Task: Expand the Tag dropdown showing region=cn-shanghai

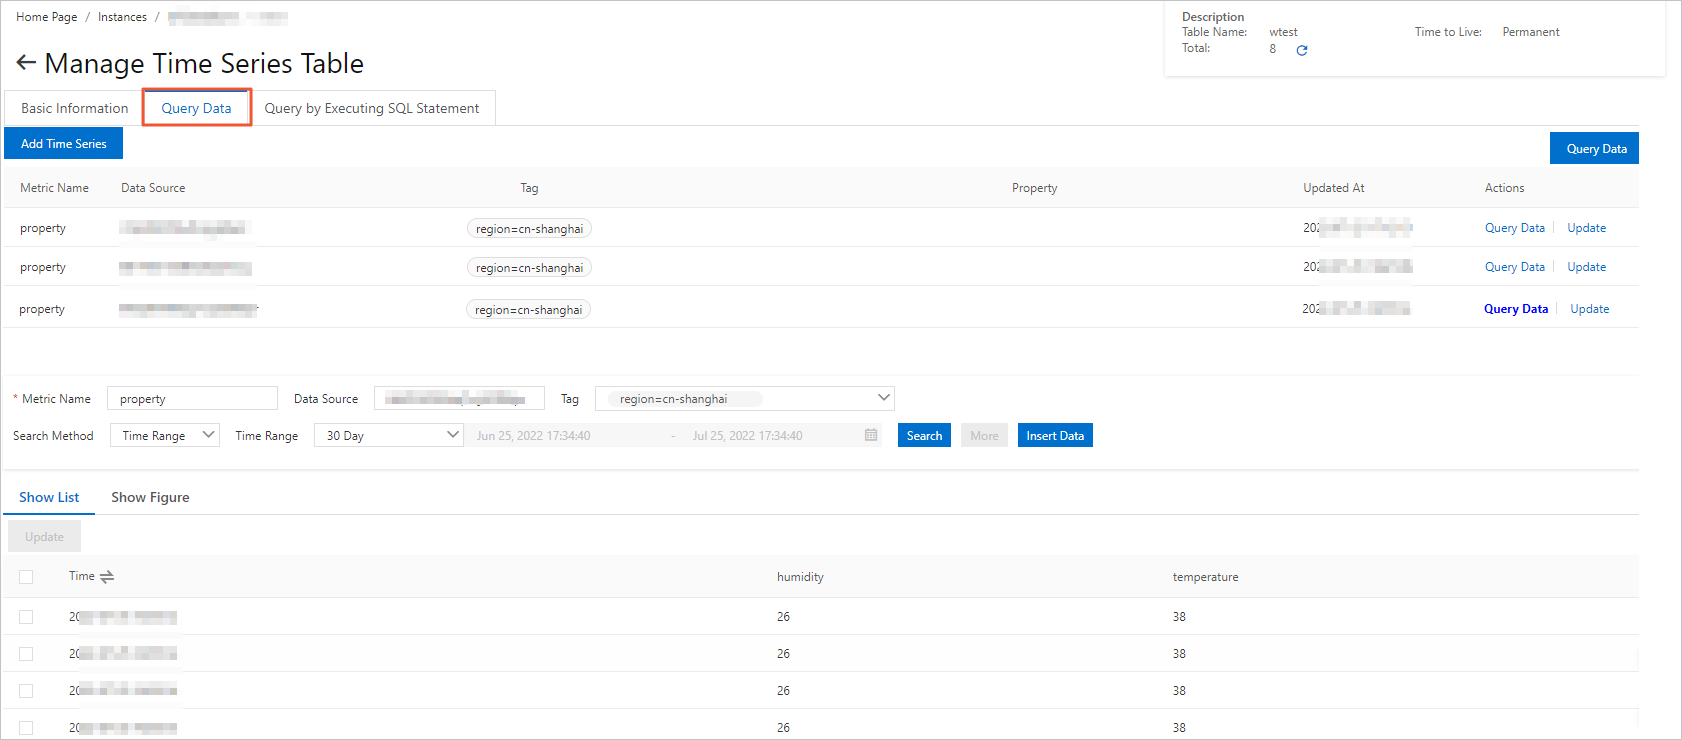Action: tap(745, 398)
